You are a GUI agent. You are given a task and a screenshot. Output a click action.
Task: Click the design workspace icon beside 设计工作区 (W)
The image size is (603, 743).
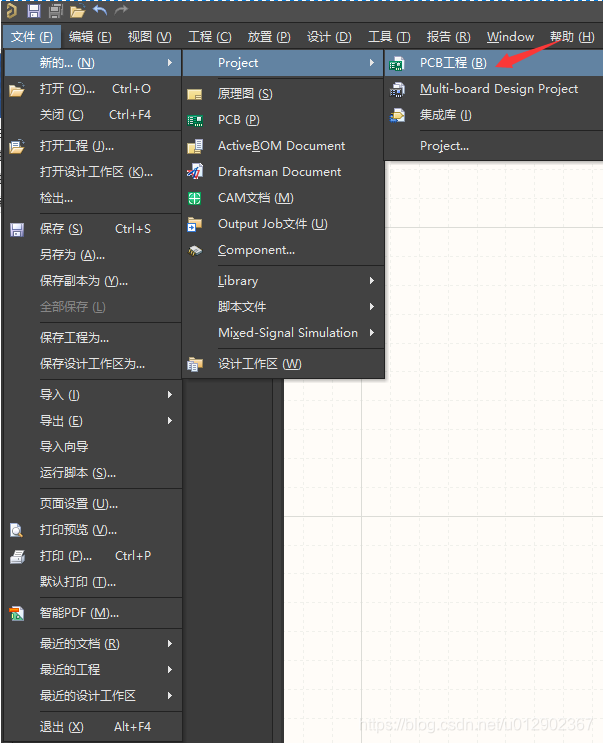pyautogui.click(x=195, y=364)
